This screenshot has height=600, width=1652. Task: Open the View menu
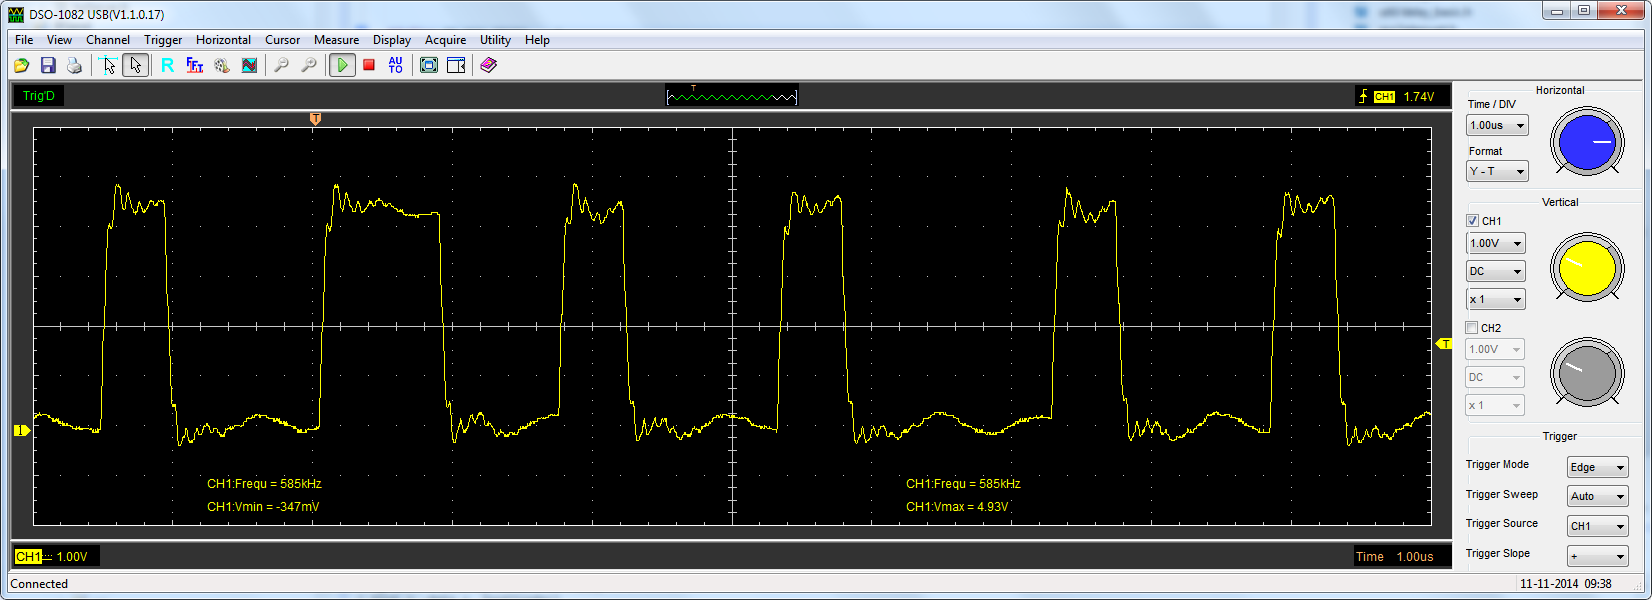59,40
